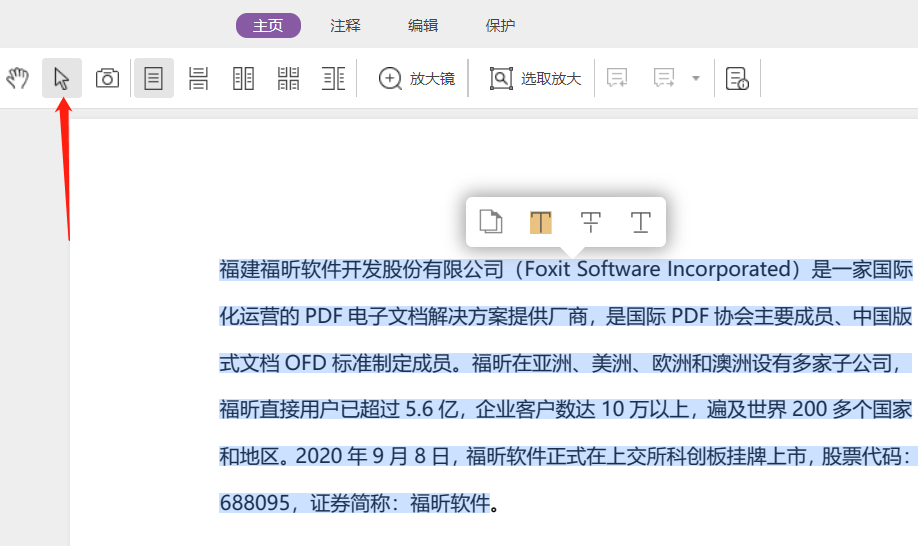Image resolution: width=918 pixels, height=546 pixels.
Task: Highlight selected text with popup tool
Action: tap(540, 222)
